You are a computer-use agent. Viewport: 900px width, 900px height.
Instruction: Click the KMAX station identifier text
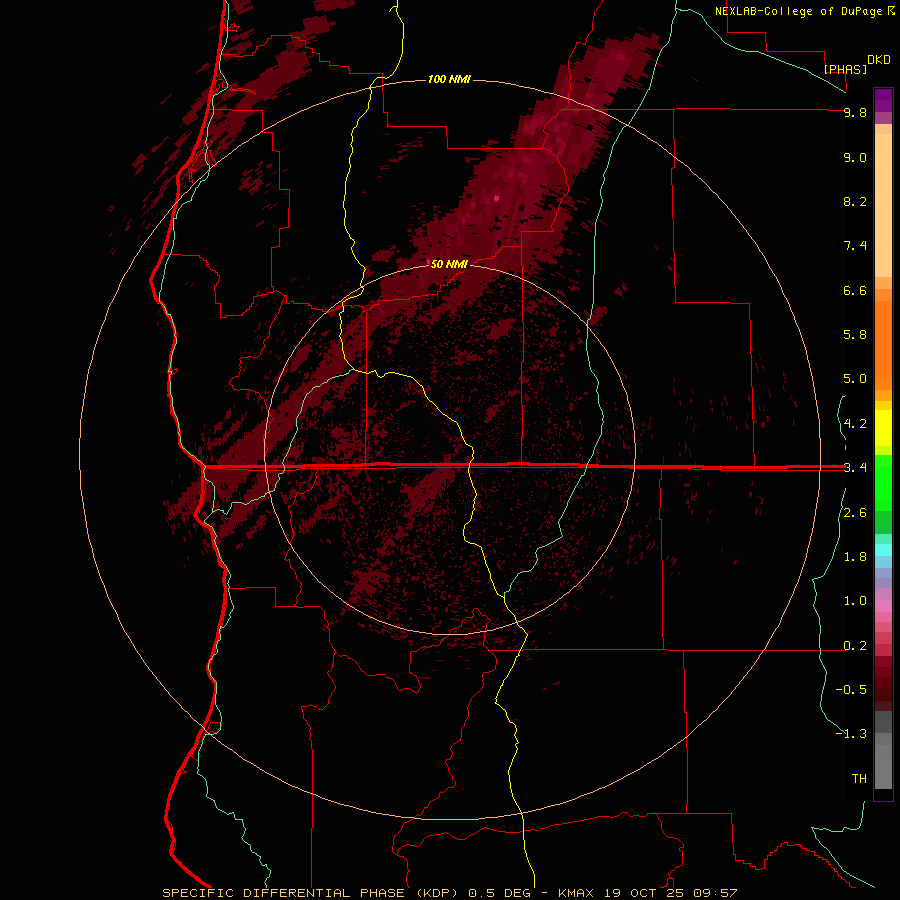pos(577,893)
